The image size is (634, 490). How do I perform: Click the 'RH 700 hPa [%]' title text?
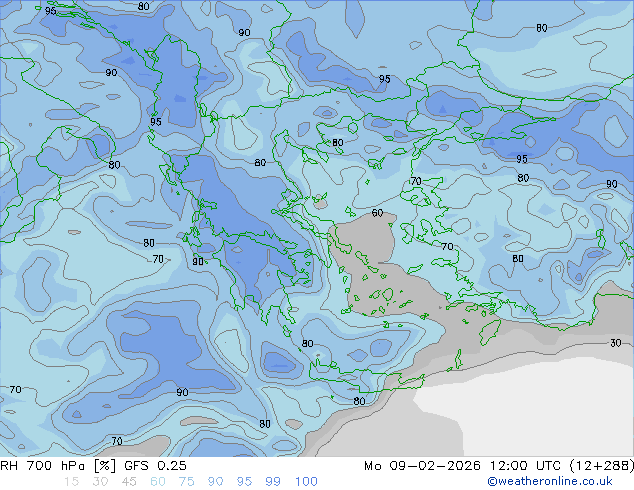(58, 466)
